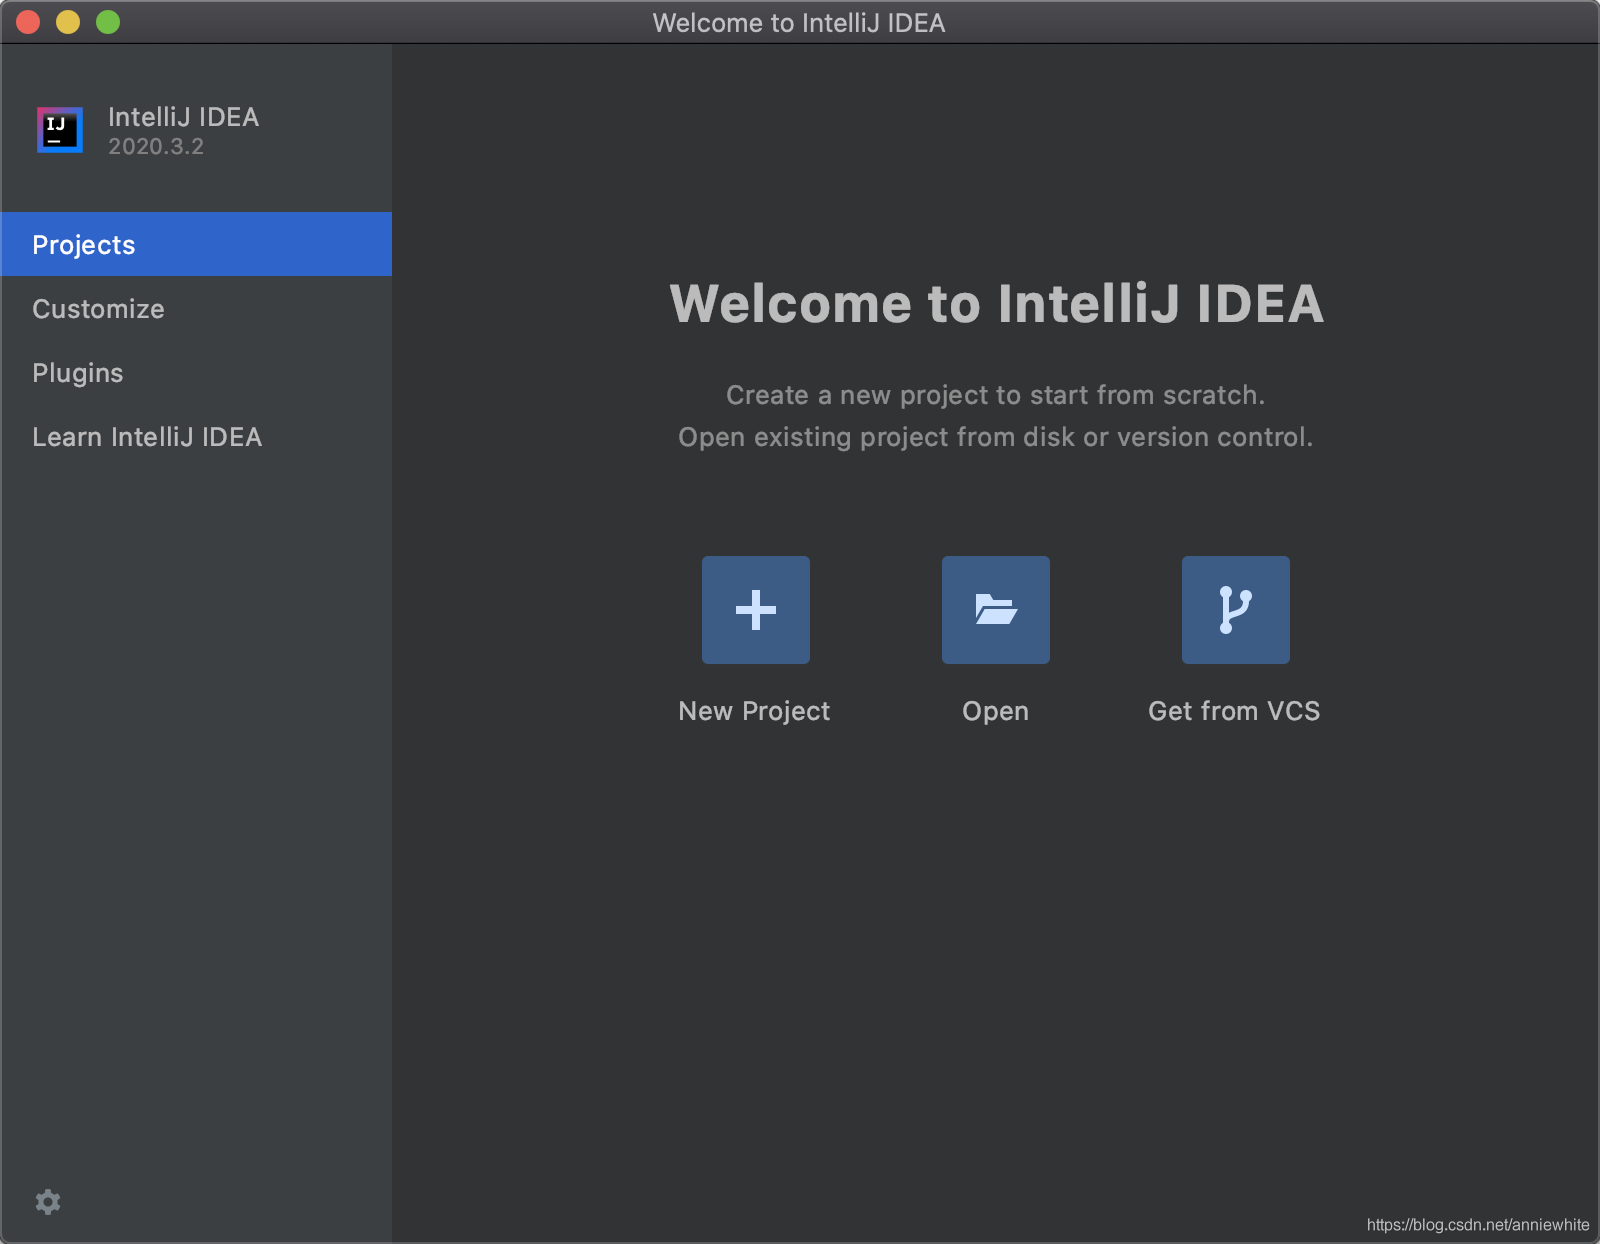Click the Open text label

[995, 711]
